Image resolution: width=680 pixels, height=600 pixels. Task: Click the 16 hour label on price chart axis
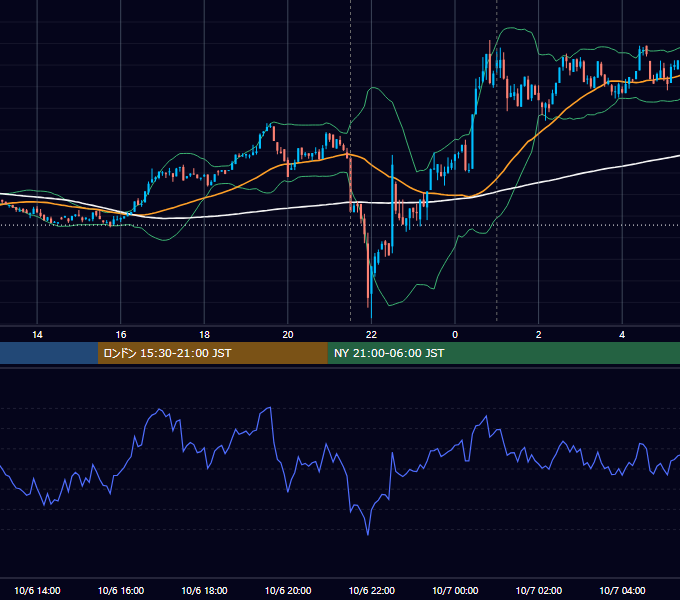121,335
